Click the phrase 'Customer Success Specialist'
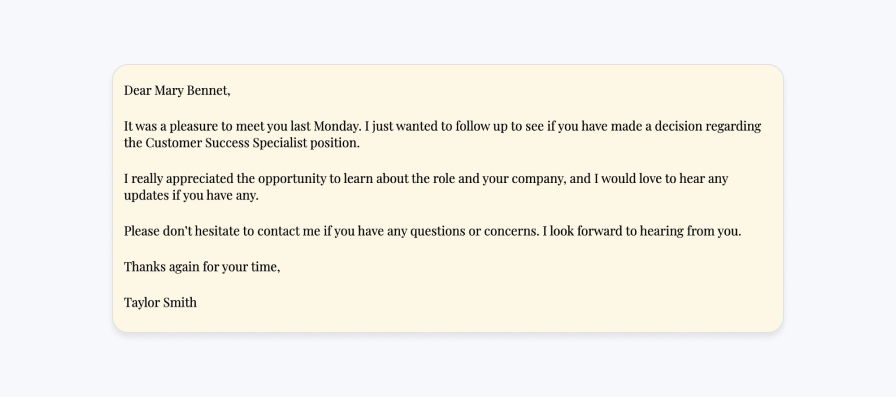 [226, 143]
